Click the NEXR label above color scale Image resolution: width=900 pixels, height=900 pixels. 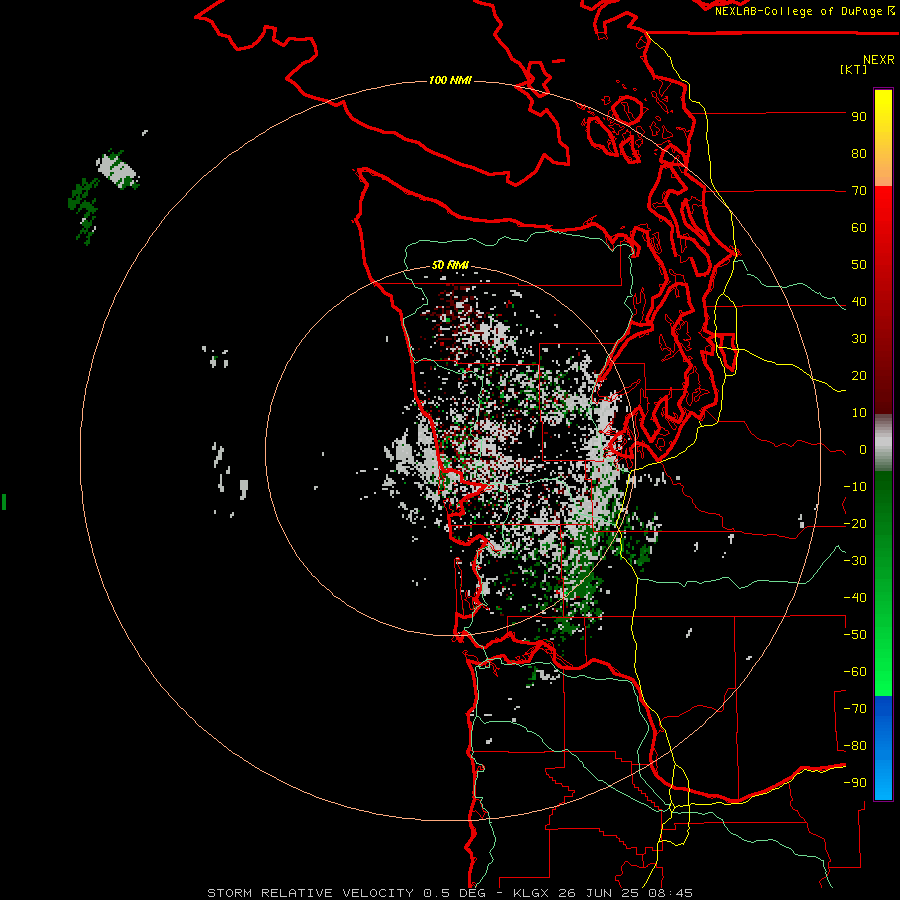879,60
